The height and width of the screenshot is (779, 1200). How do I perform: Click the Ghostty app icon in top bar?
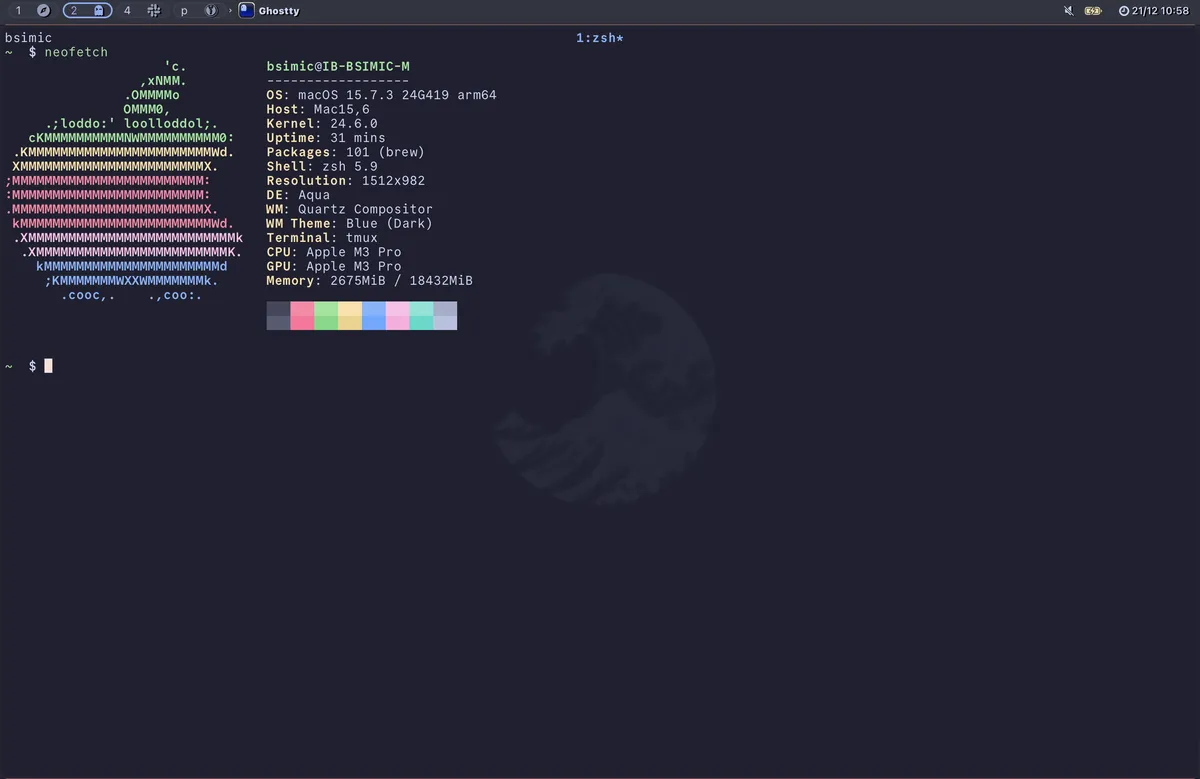click(x=246, y=10)
